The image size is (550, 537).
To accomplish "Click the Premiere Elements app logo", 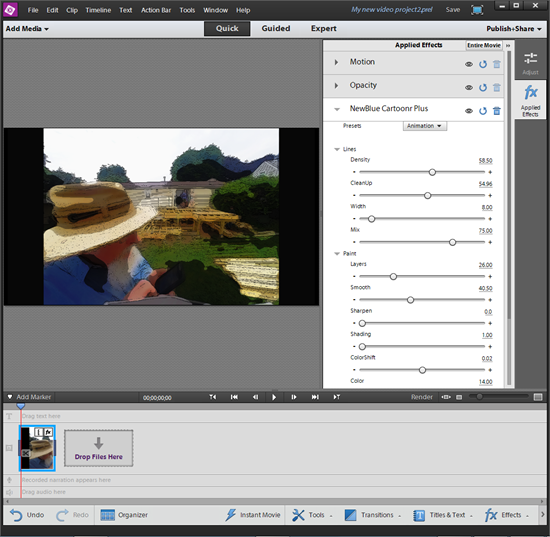I will [9, 9].
